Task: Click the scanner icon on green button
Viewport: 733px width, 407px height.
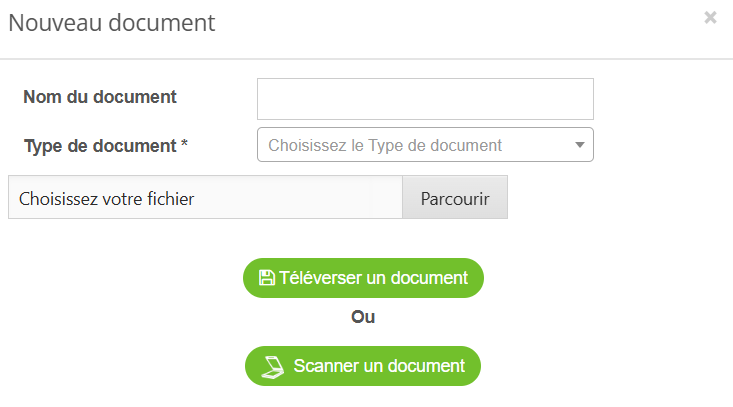Action: 273,366
